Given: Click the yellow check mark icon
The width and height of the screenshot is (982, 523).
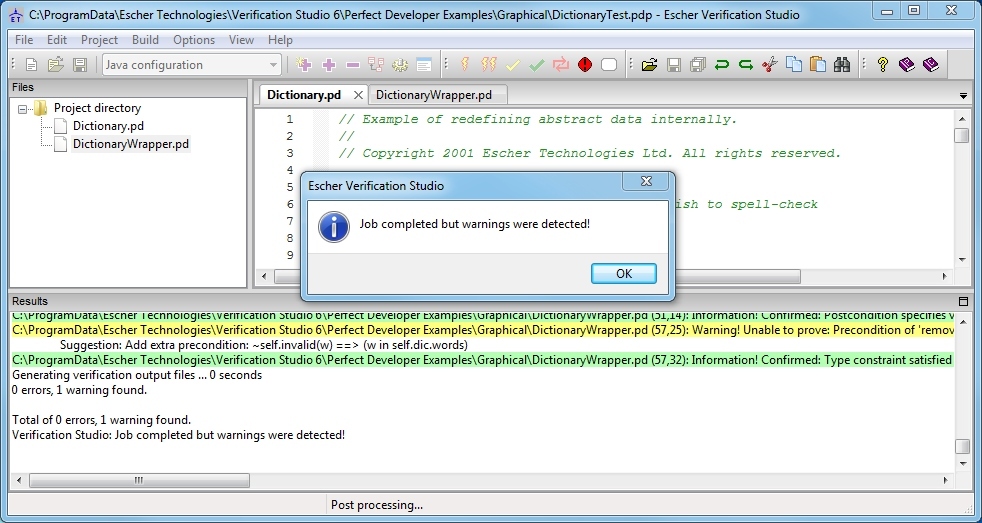Looking at the screenshot, I should tap(513, 65).
